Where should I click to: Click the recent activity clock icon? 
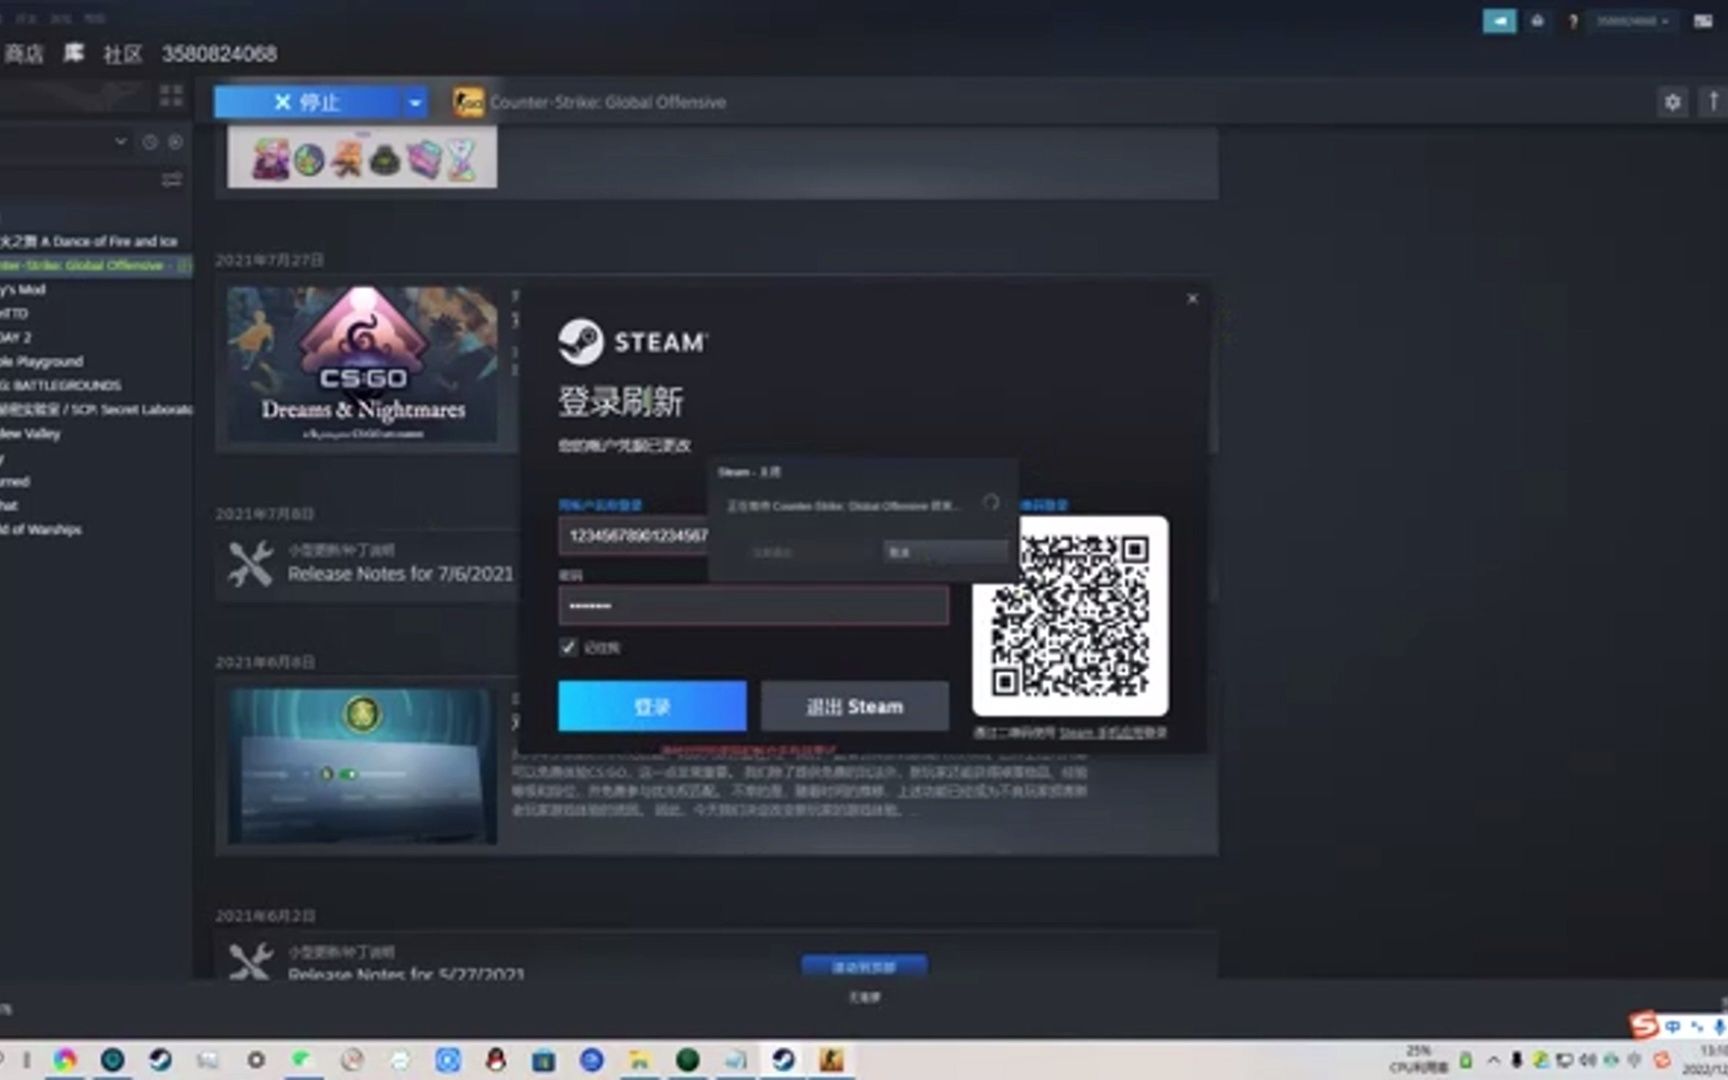pyautogui.click(x=150, y=142)
